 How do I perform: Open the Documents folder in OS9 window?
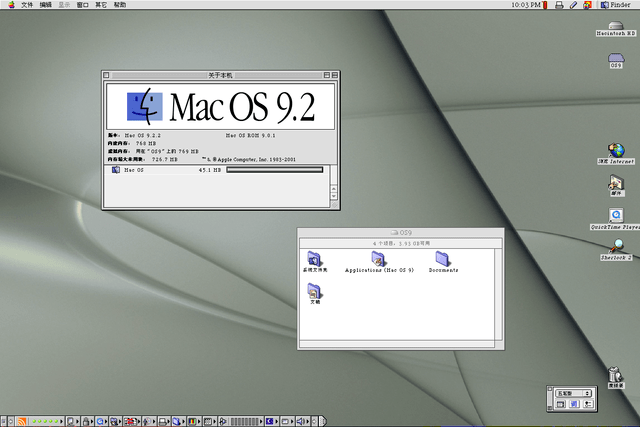coord(444,260)
